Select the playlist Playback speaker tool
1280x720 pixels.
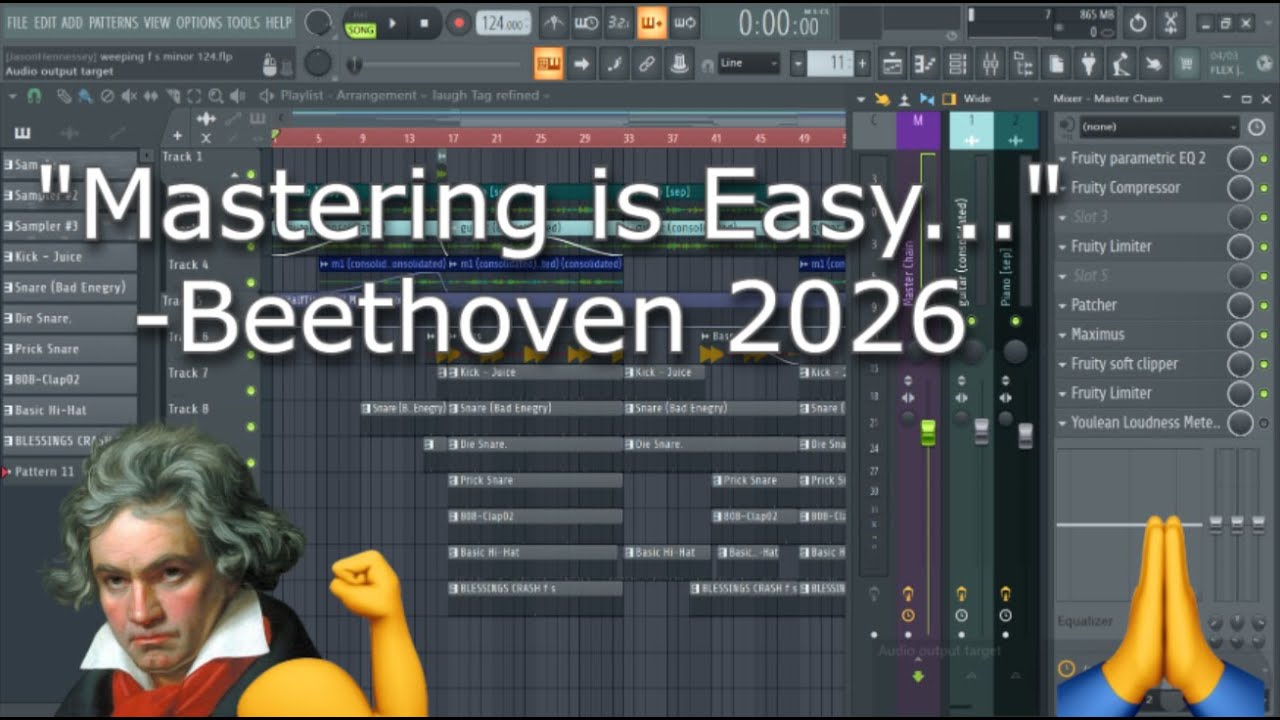(237, 96)
